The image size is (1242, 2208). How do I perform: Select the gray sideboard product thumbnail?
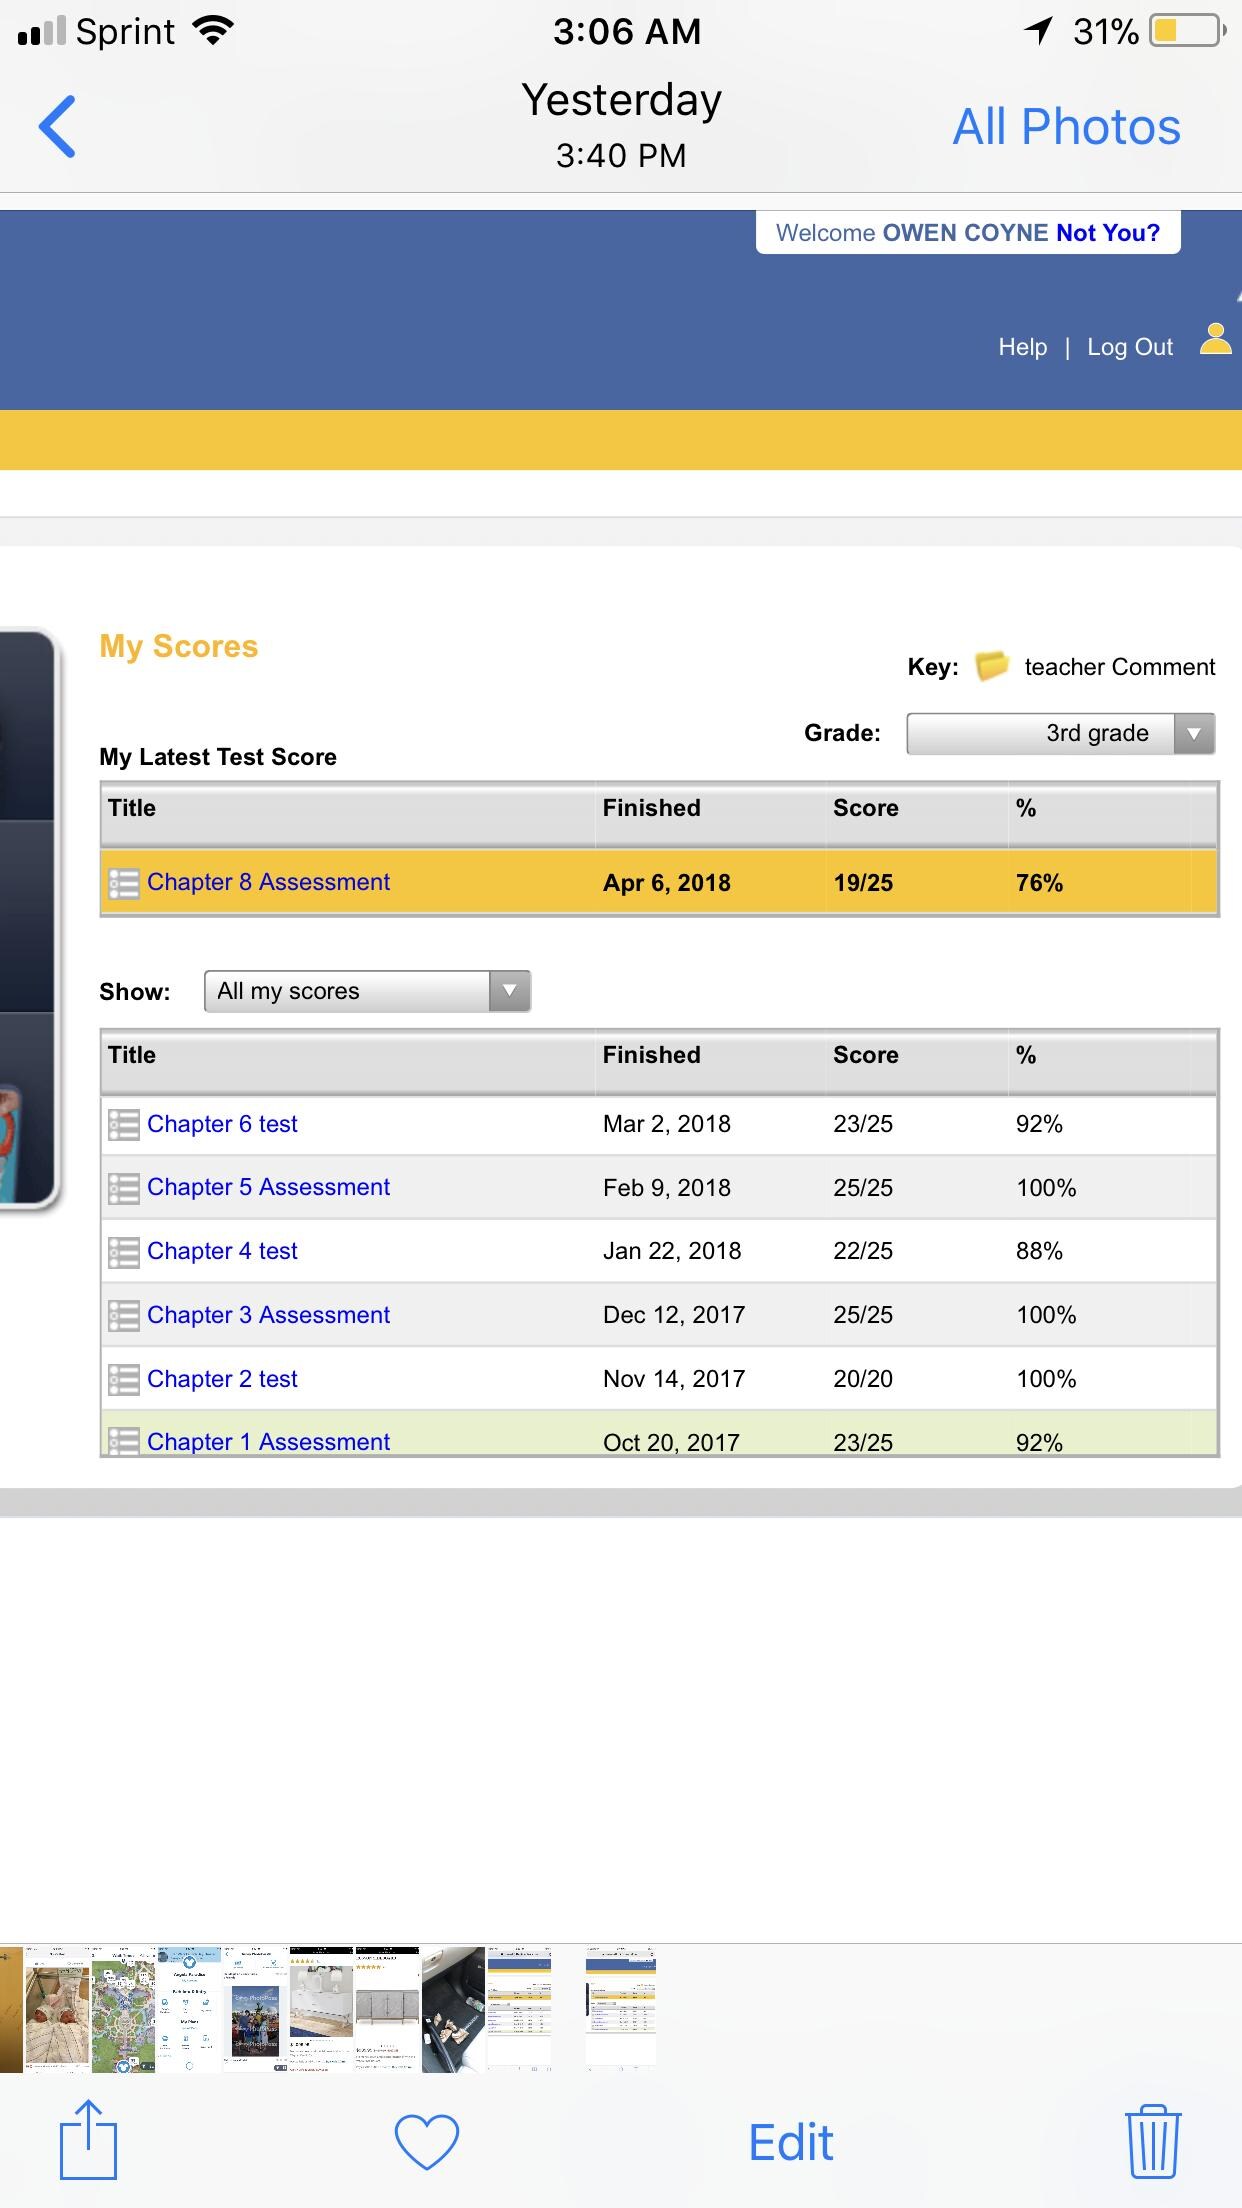(387, 2009)
